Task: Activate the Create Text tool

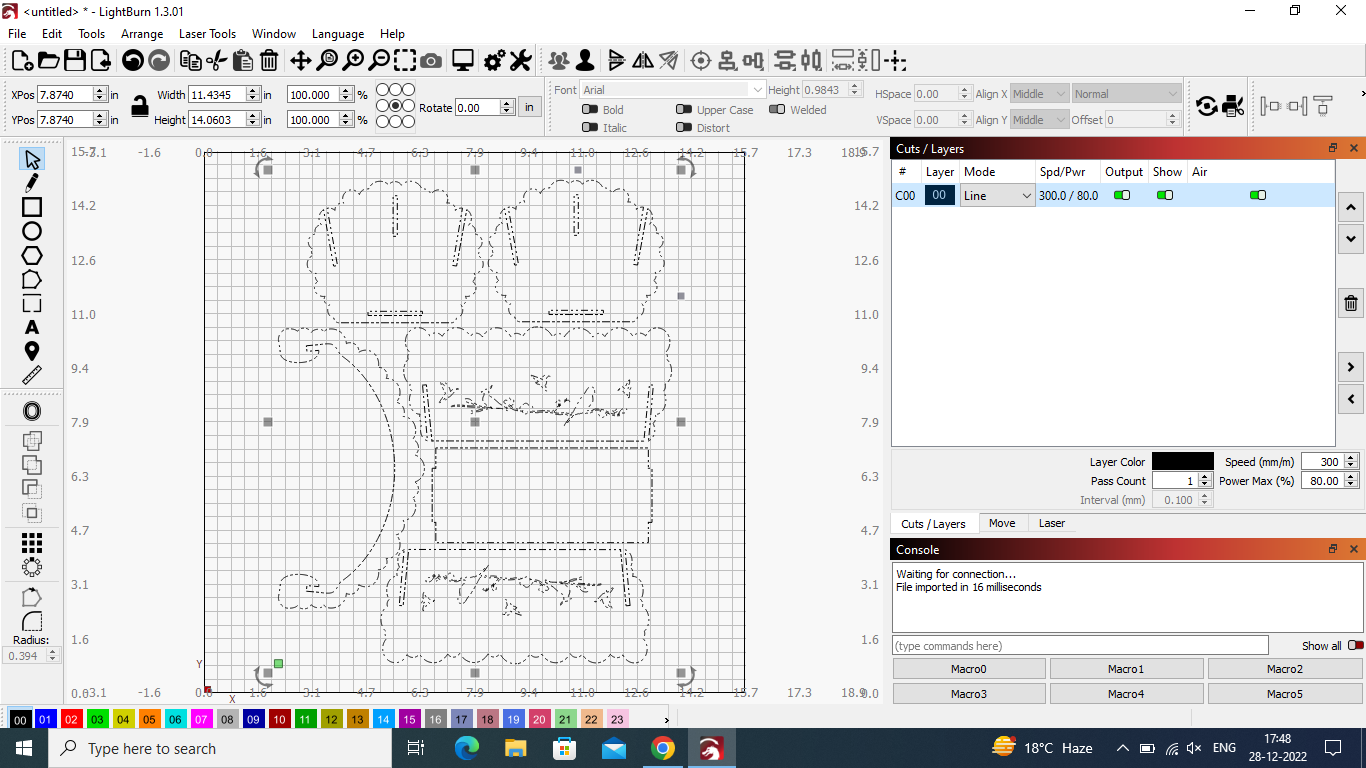Action: click(31, 326)
